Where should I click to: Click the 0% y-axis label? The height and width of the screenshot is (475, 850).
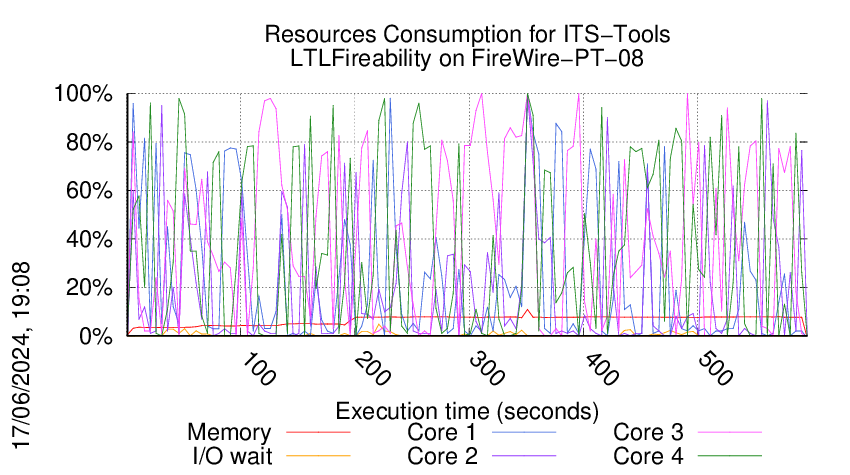point(96,336)
